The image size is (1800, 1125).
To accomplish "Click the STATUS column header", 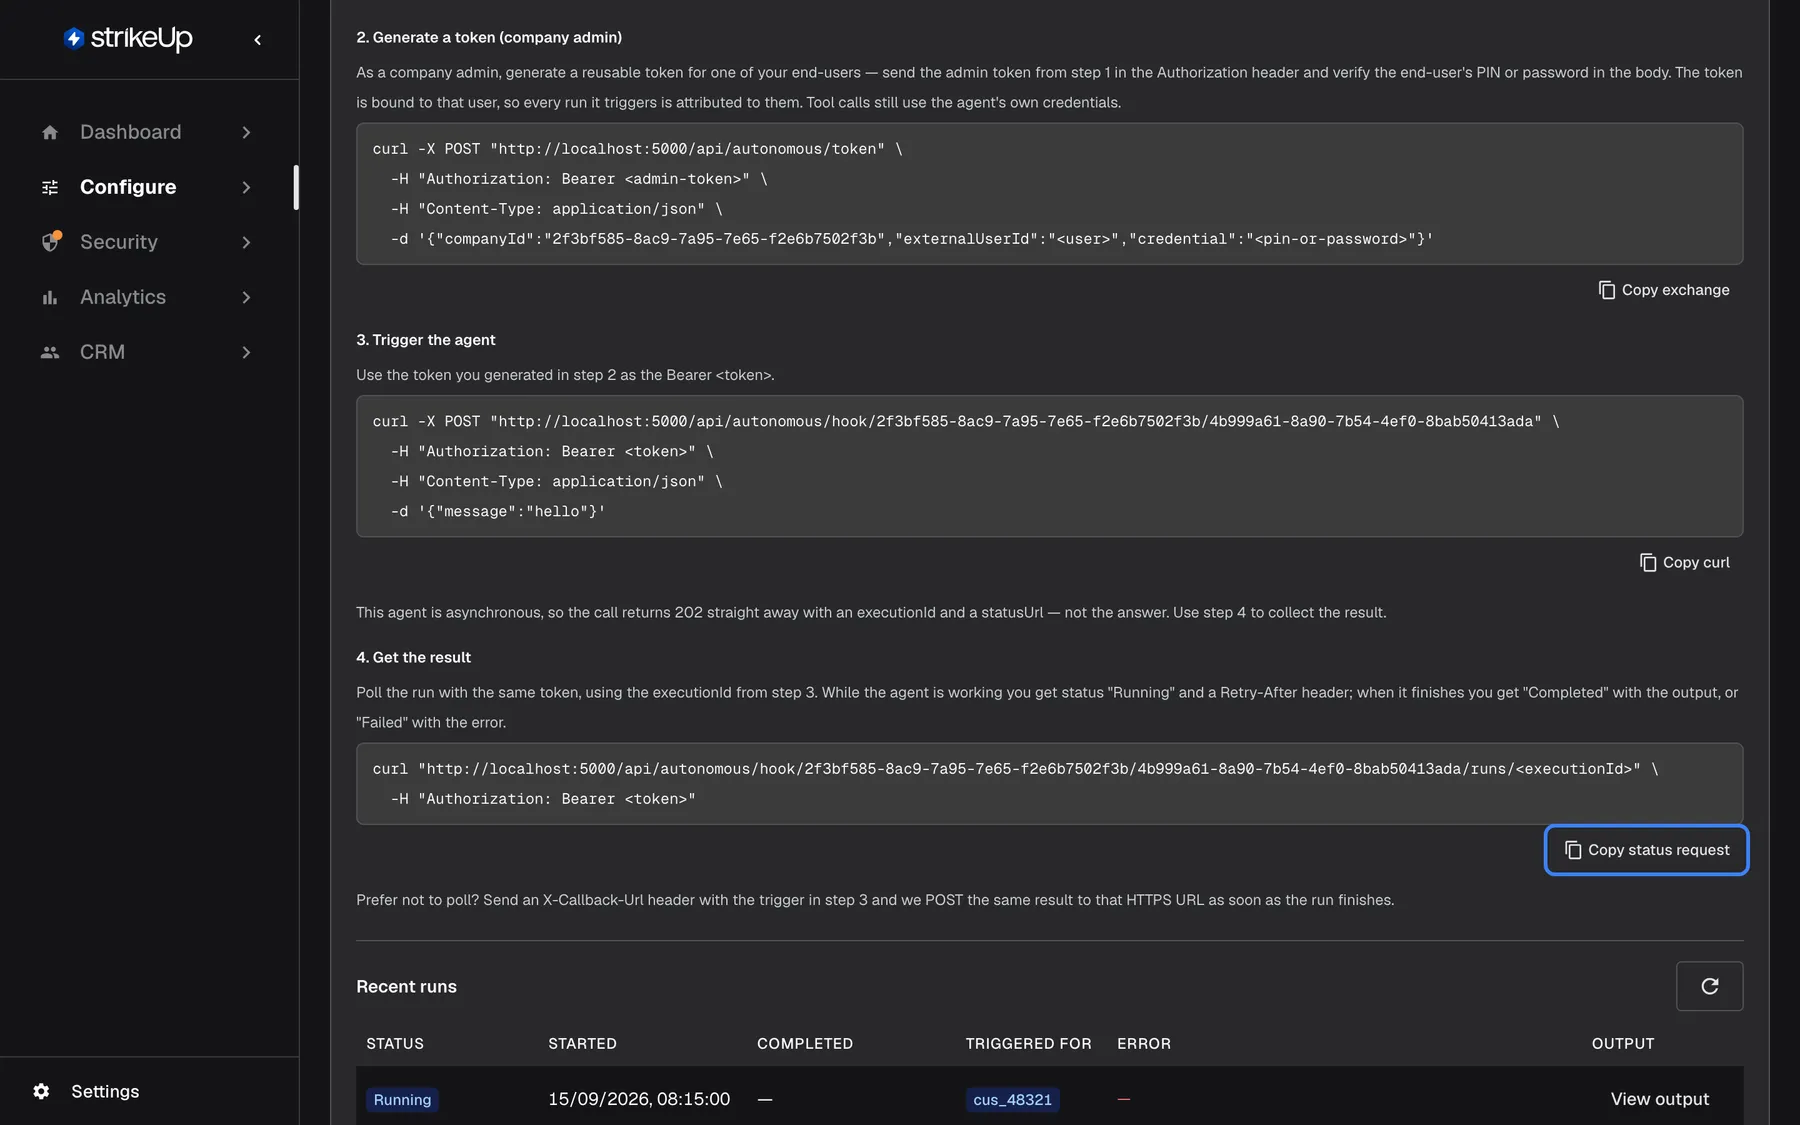I will tap(395, 1043).
